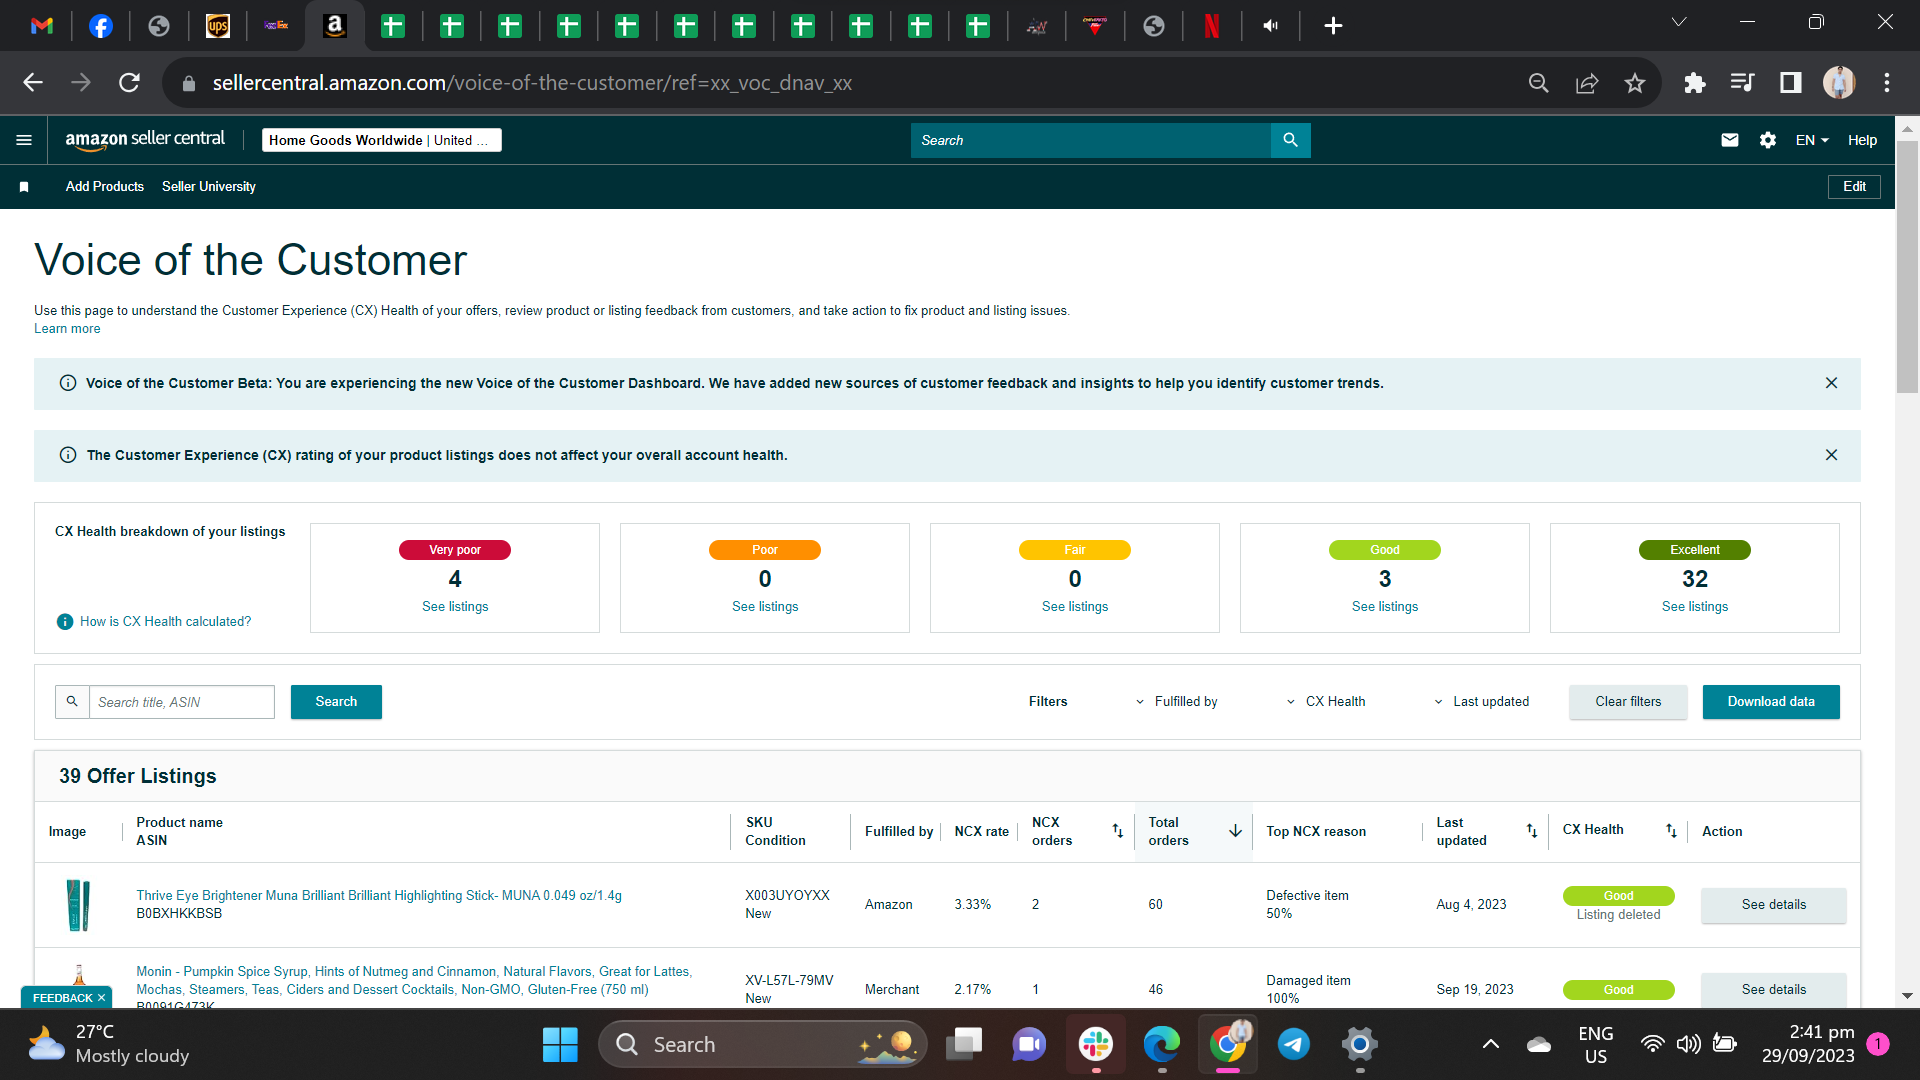Image resolution: width=1920 pixels, height=1080 pixels.
Task: Expand Last updated filter
Action: tap(1481, 702)
